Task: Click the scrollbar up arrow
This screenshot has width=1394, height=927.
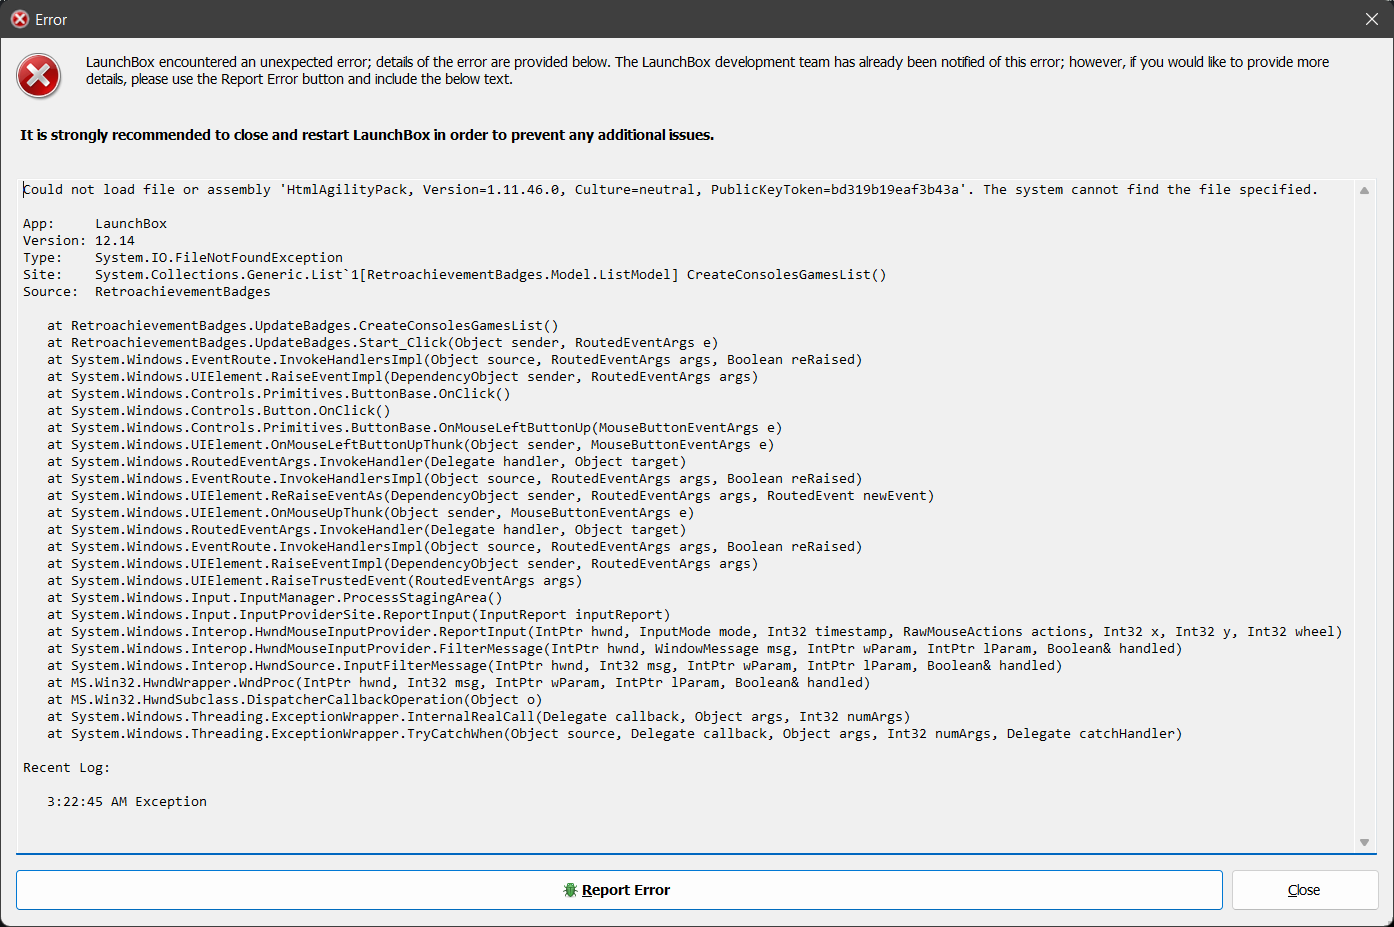Action: tap(1364, 190)
